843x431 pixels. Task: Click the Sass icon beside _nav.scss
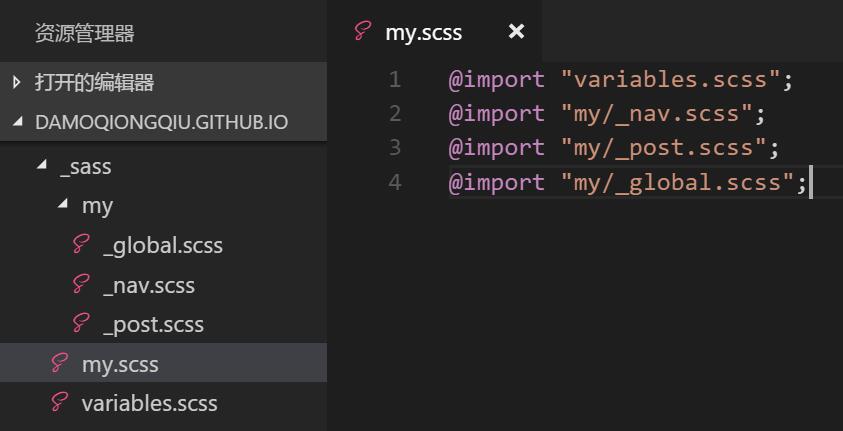click(x=81, y=285)
